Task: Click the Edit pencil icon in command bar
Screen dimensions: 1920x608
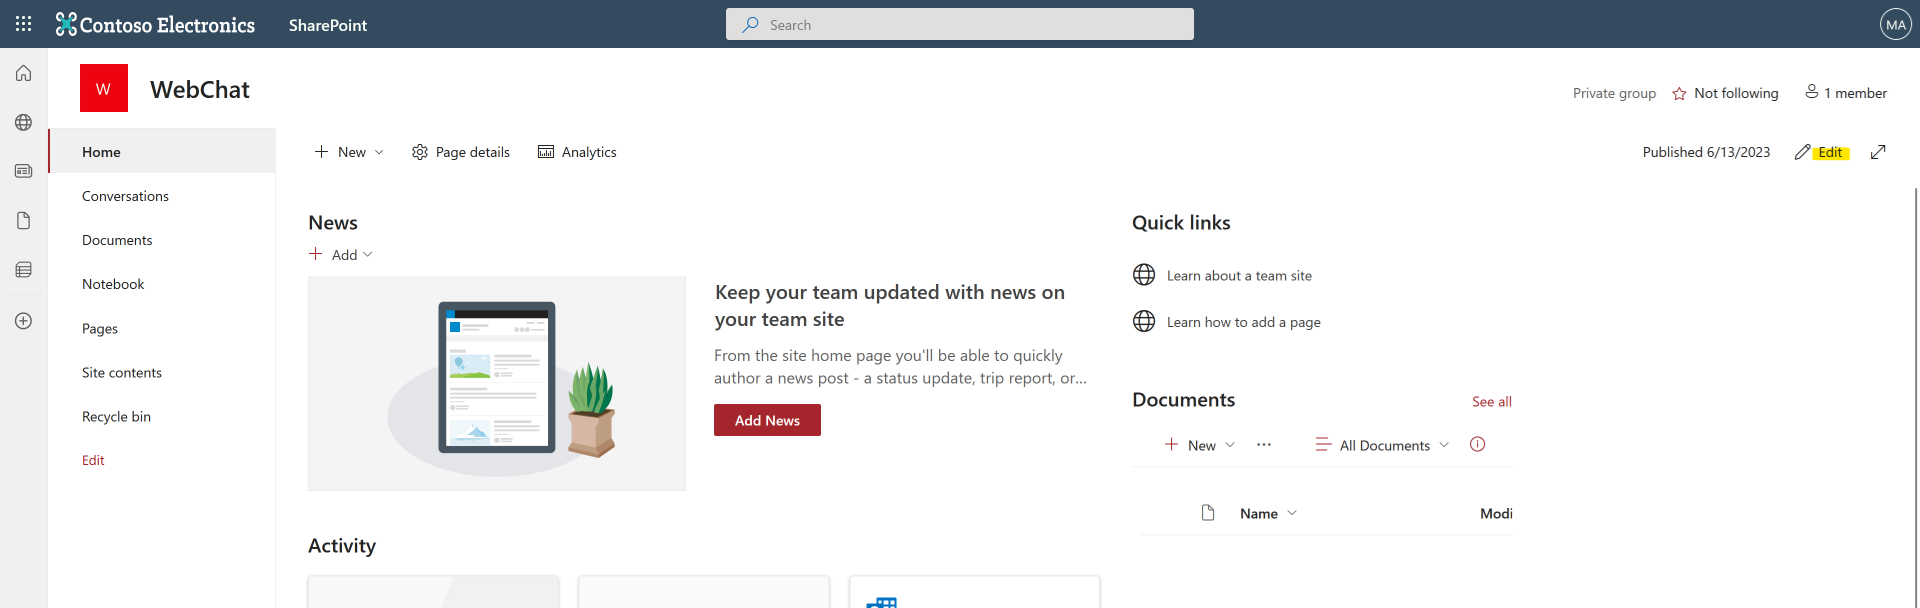Action: pyautogui.click(x=1802, y=152)
